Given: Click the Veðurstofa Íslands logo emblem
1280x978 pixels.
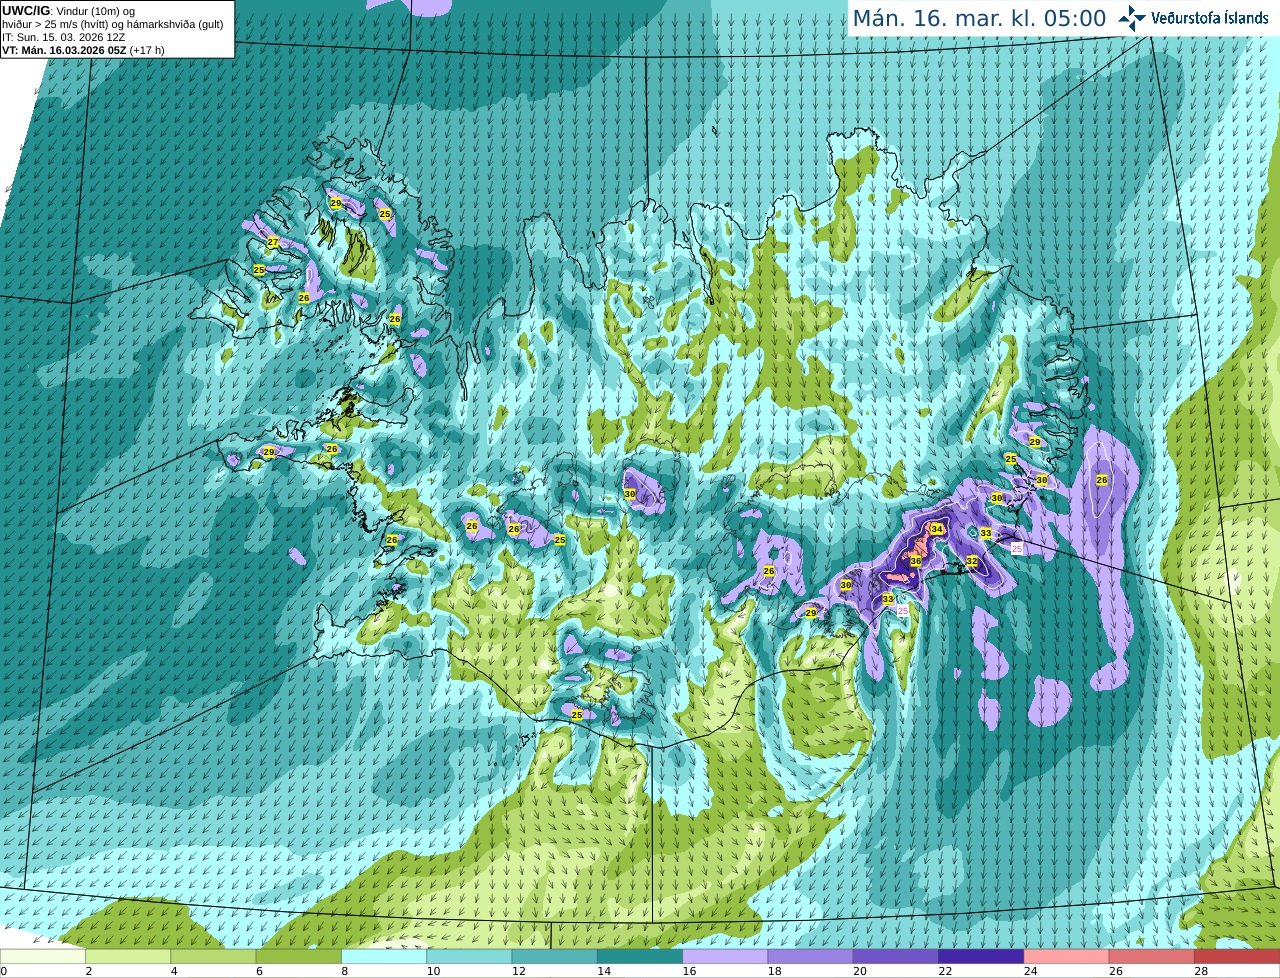Looking at the screenshot, I should point(1131,18).
